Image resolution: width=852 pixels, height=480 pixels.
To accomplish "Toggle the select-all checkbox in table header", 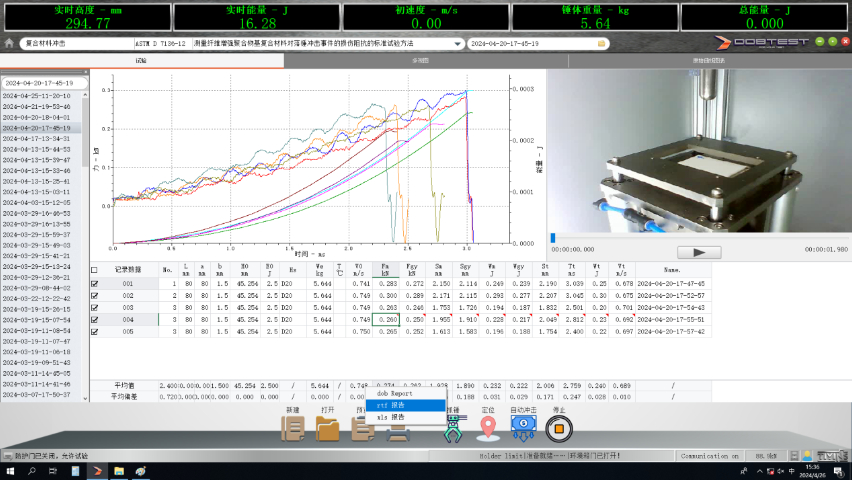I will point(95,269).
